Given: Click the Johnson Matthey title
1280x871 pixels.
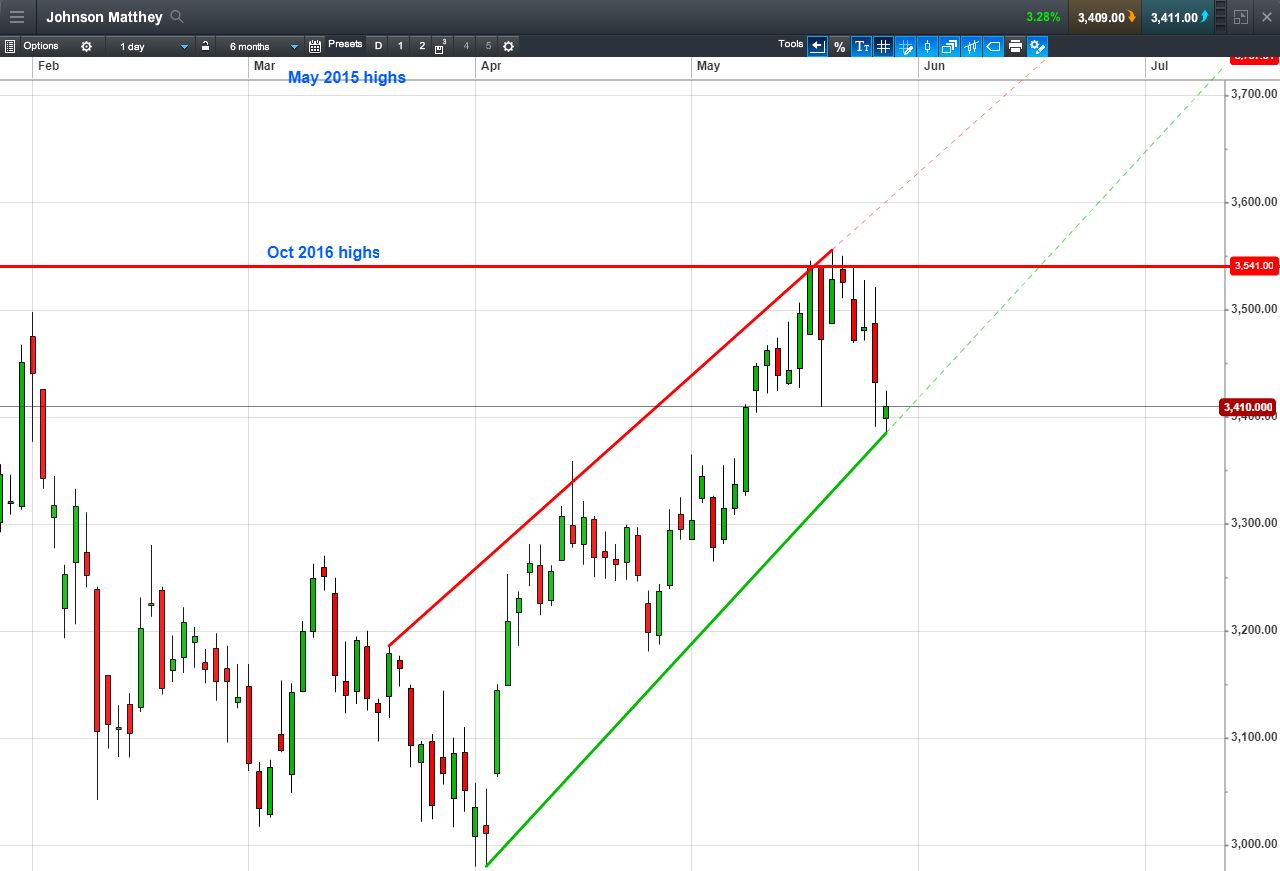Looking at the screenshot, I should 104,17.
